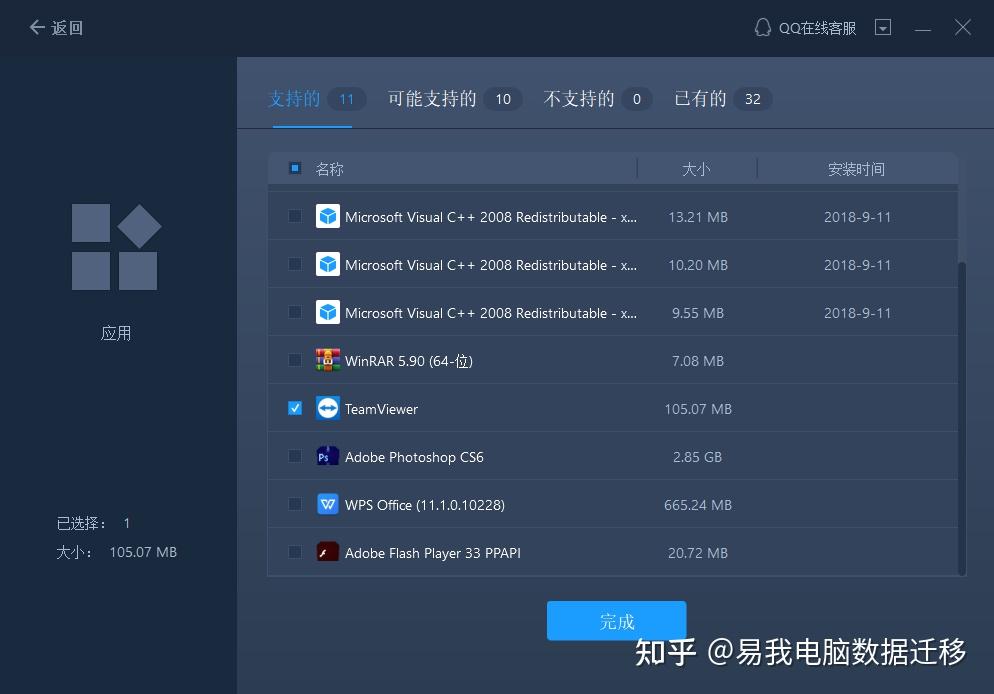The height and width of the screenshot is (694, 994).
Task: Click the WPS Office (11.1.0.10228) name
Action: tap(425, 505)
